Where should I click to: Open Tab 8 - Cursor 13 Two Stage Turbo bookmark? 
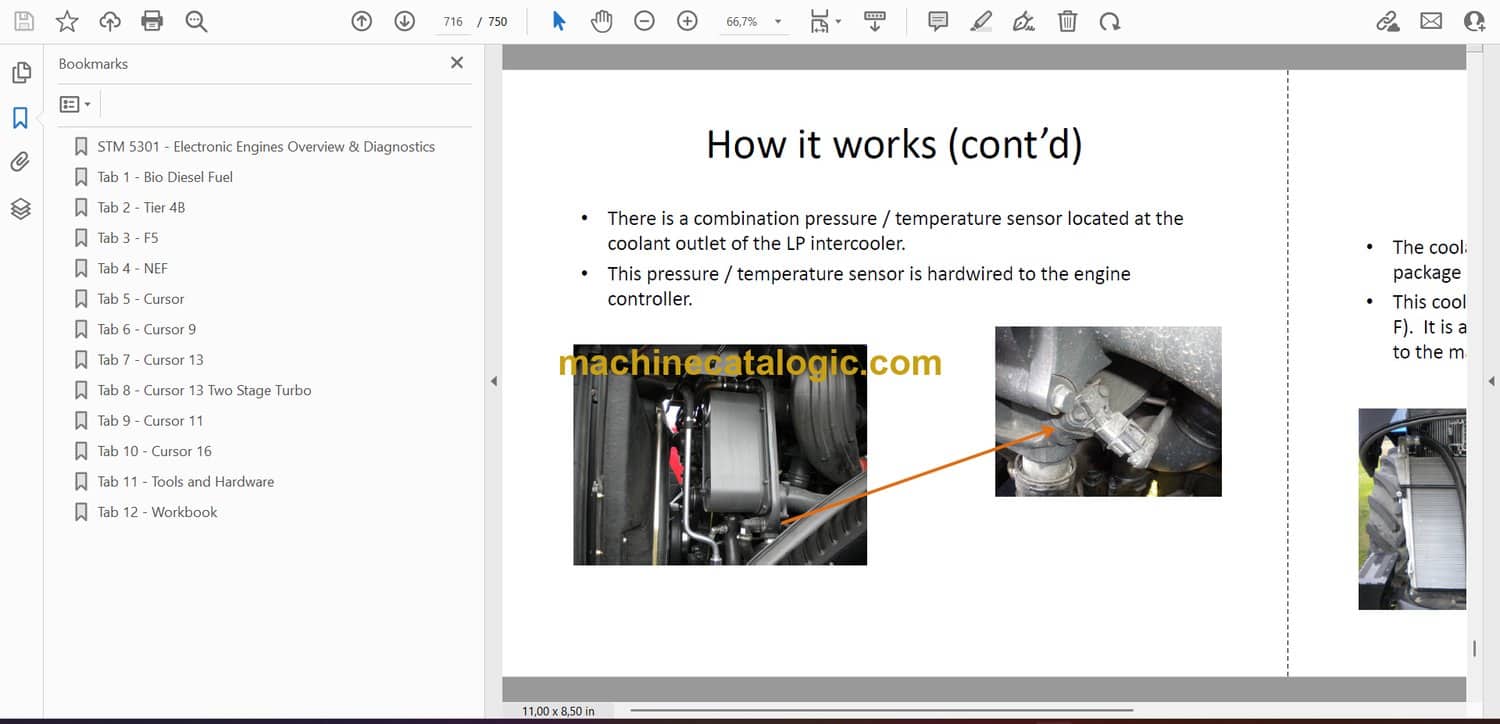(x=204, y=390)
